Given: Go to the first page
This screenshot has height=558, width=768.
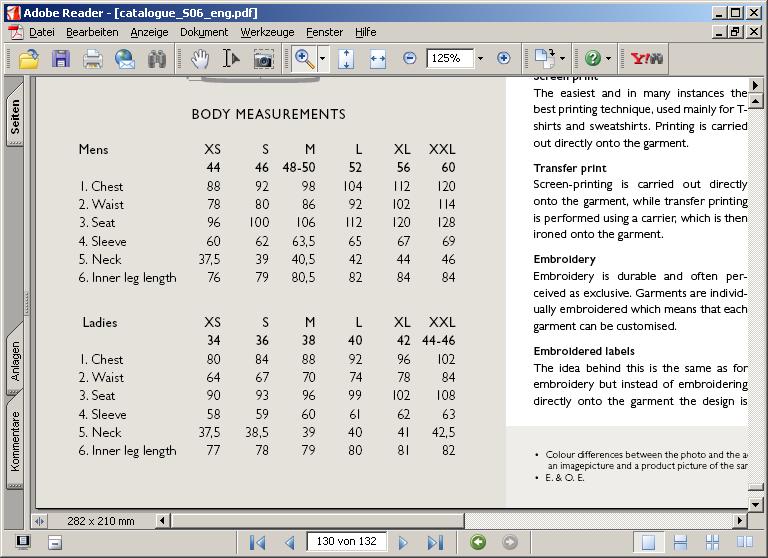Looking at the screenshot, I should [257, 542].
